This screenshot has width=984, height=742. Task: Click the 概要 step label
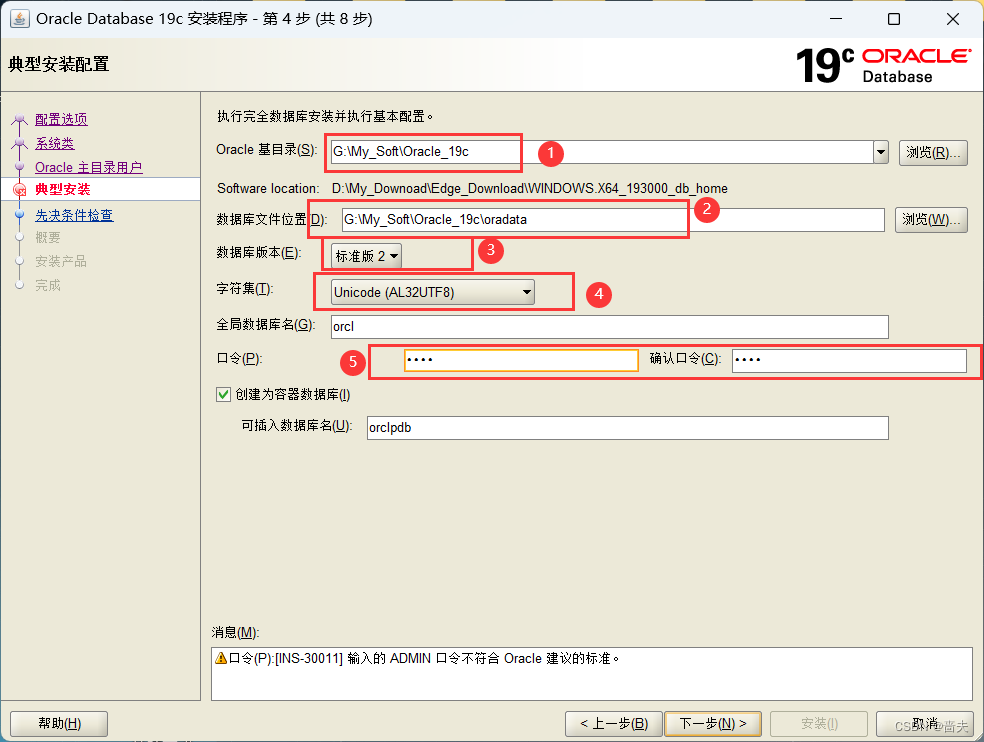pyautogui.click(x=48, y=237)
